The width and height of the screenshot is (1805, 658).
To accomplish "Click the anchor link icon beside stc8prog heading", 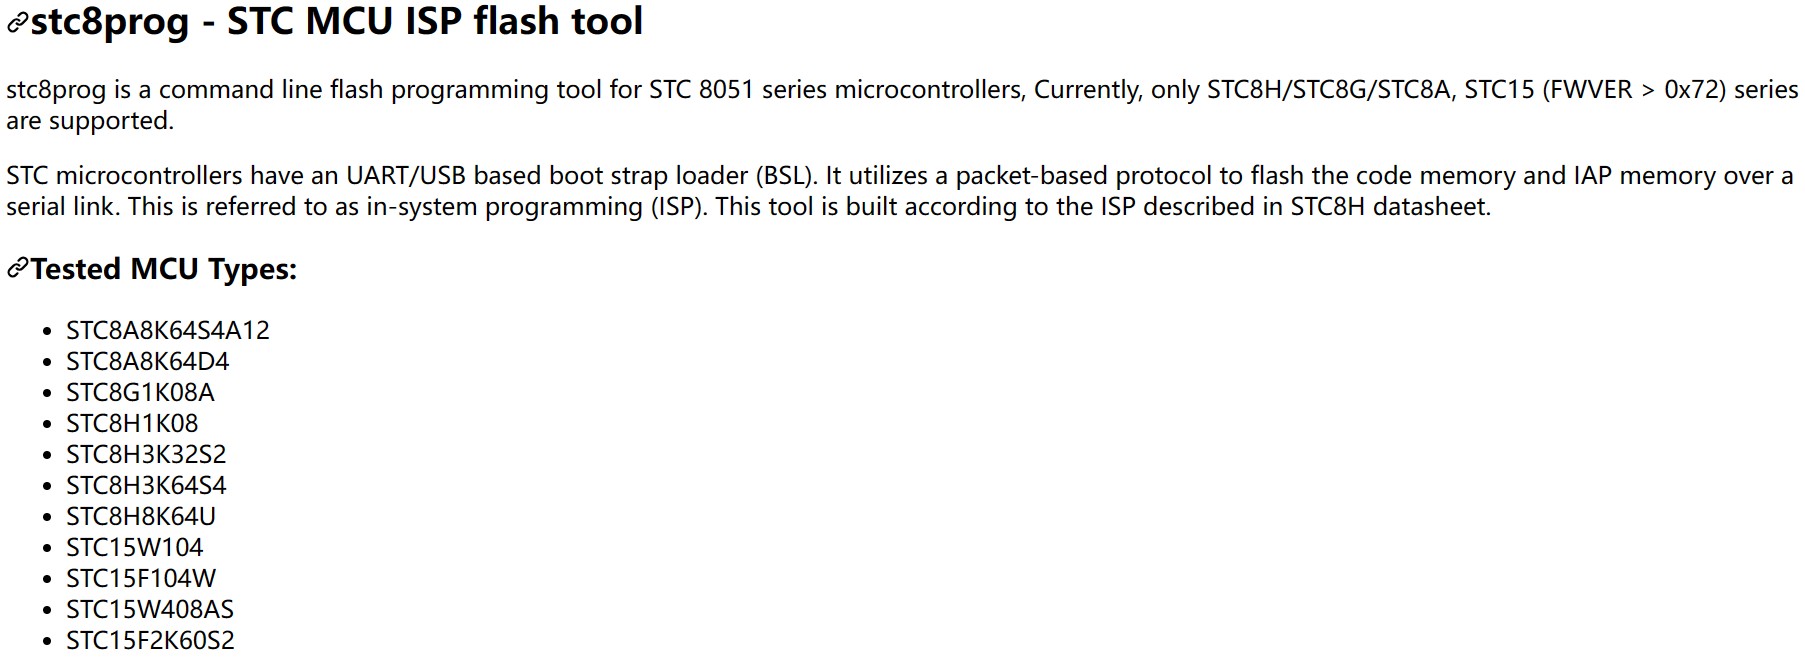I will click(x=17, y=23).
